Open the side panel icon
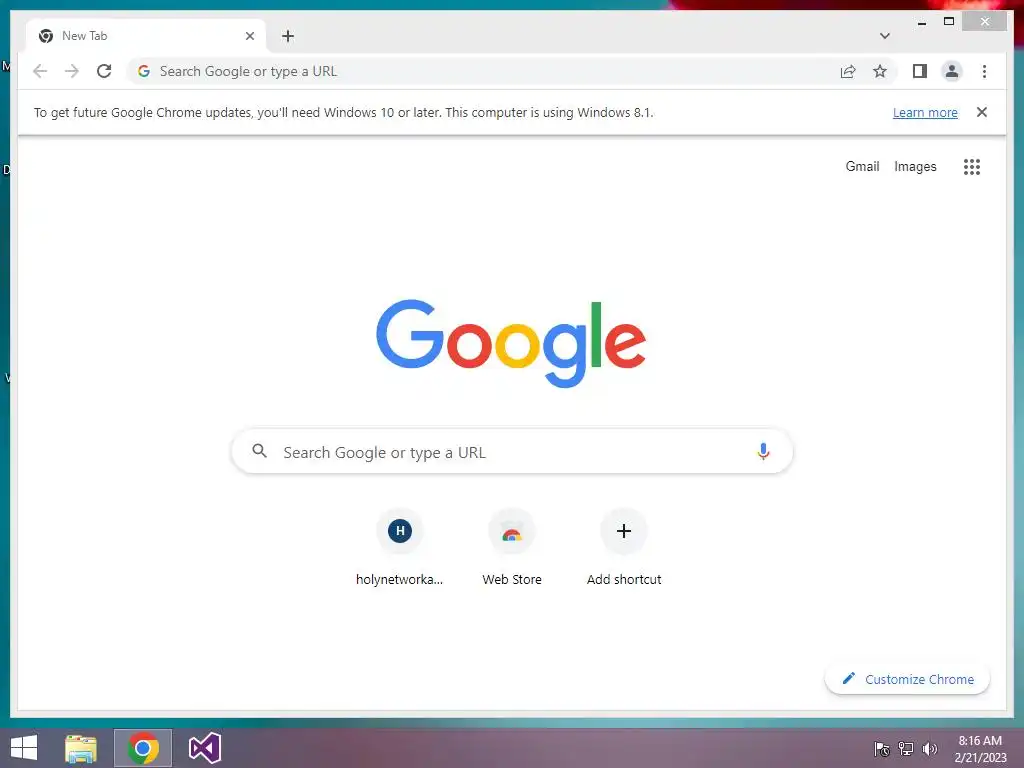The height and width of the screenshot is (768, 1024). 920,71
